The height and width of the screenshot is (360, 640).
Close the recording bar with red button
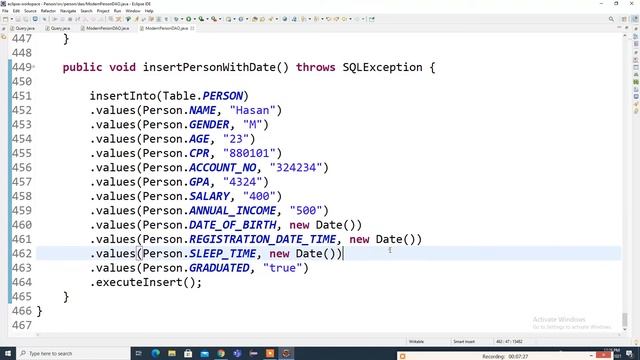(x=603, y=356)
